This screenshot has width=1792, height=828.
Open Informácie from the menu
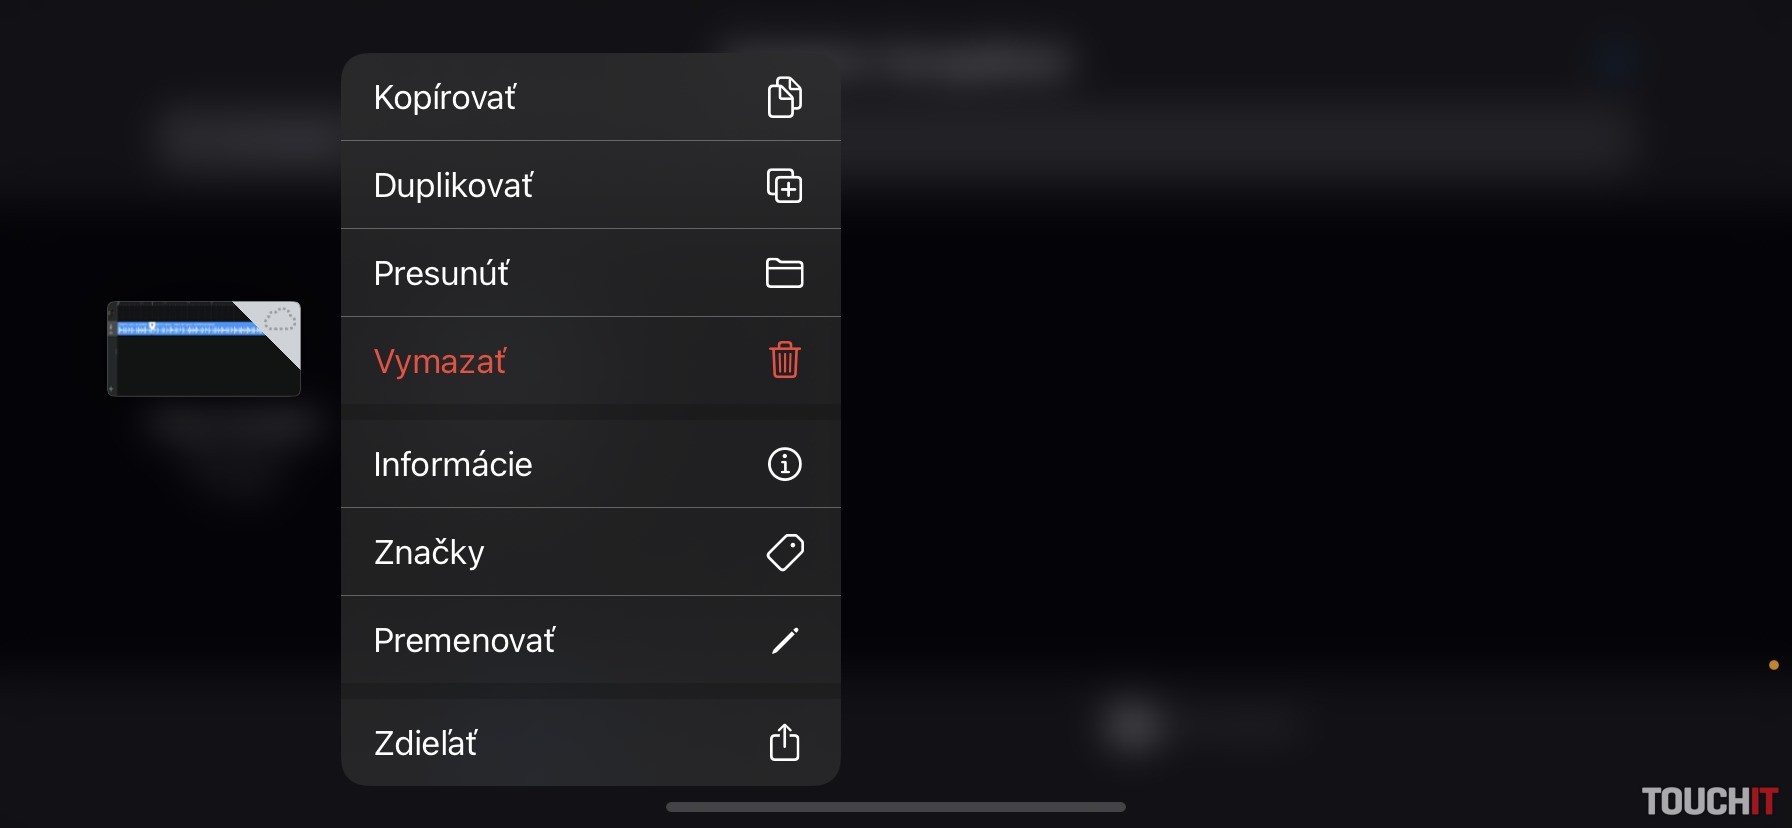point(453,464)
